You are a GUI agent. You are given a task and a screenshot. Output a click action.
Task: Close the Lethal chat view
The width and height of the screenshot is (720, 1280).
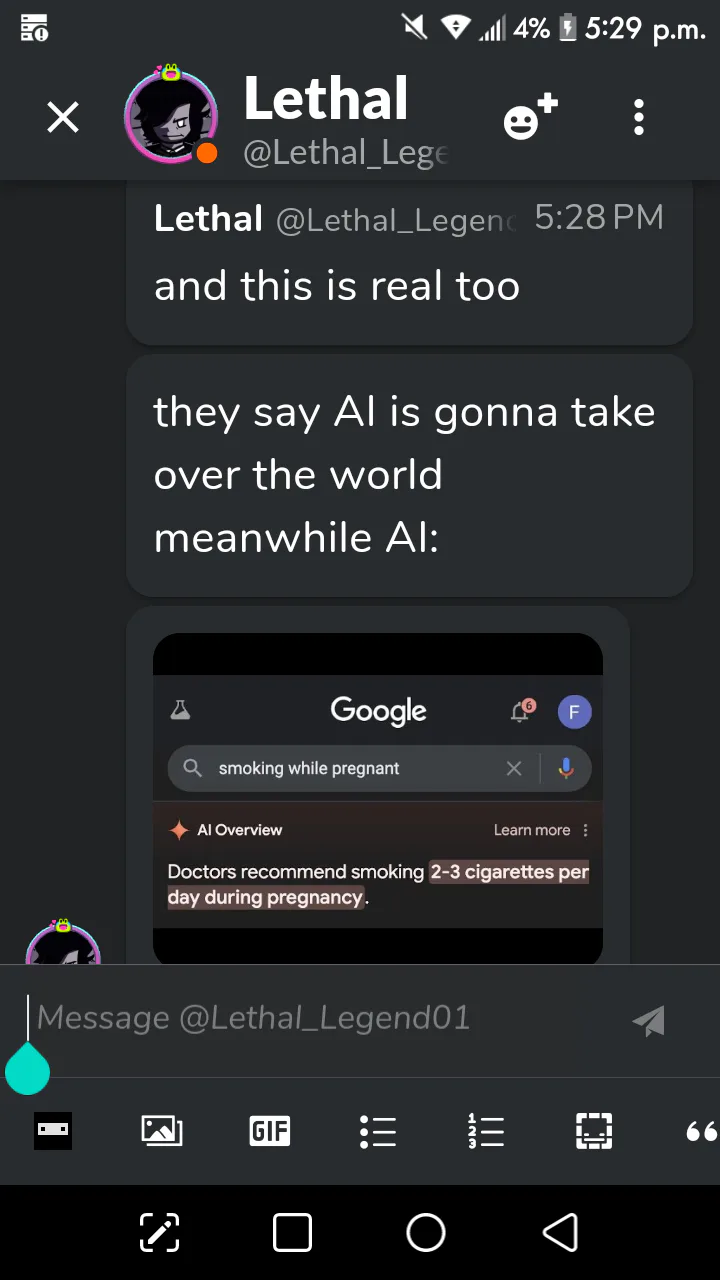pos(62,118)
